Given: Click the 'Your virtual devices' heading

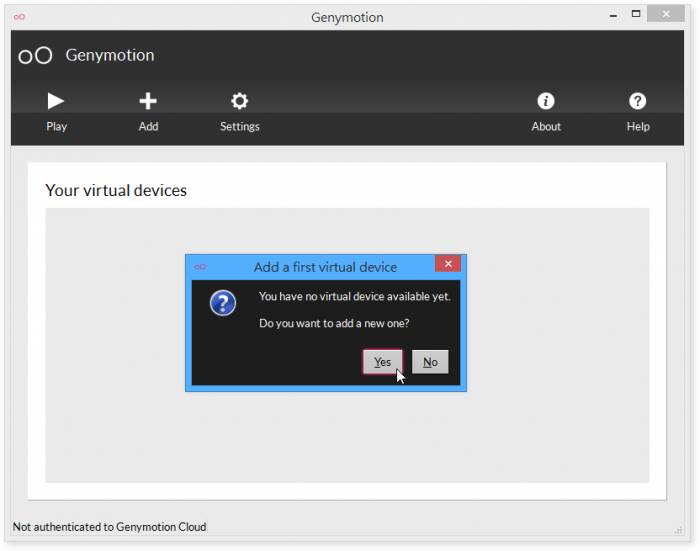Looking at the screenshot, I should 116,191.
